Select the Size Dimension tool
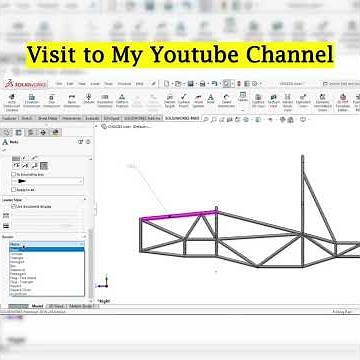 (x=52, y=101)
